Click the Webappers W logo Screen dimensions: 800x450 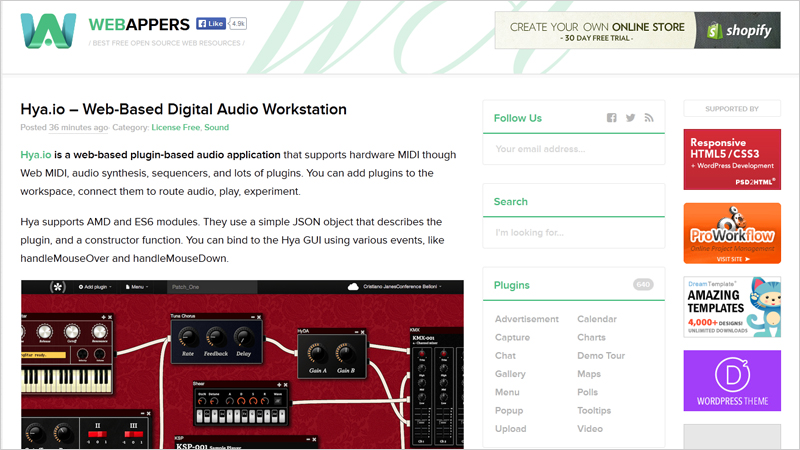[48, 31]
